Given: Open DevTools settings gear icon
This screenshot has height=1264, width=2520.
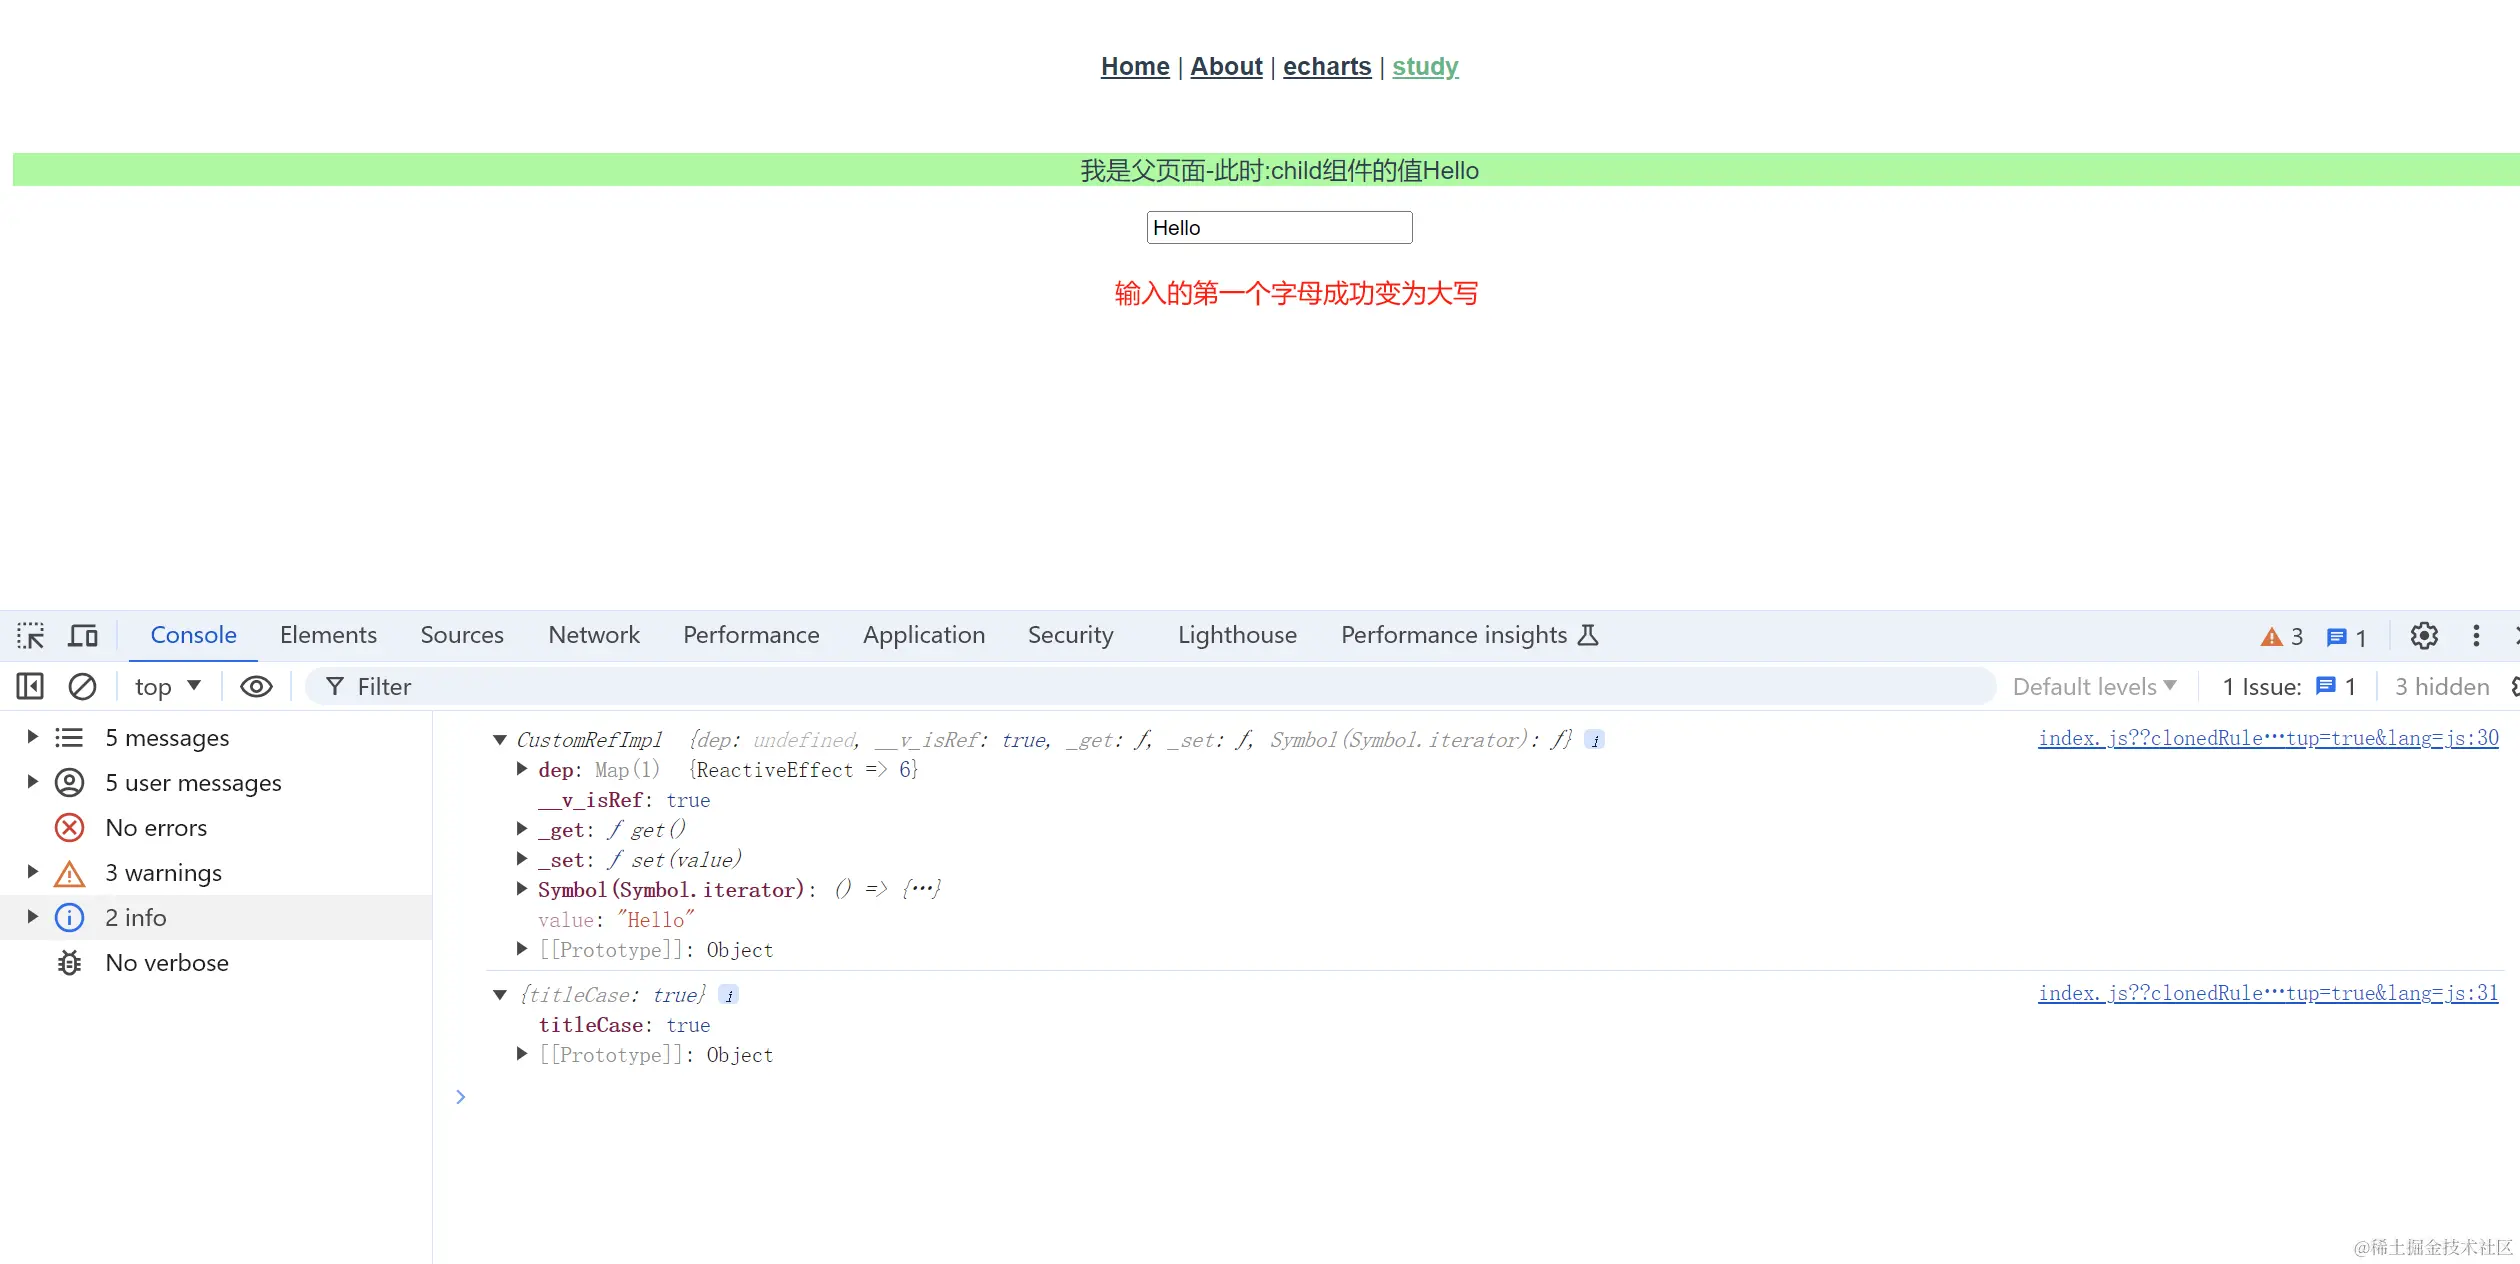Looking at the screenshot, I should (2423, 636).
